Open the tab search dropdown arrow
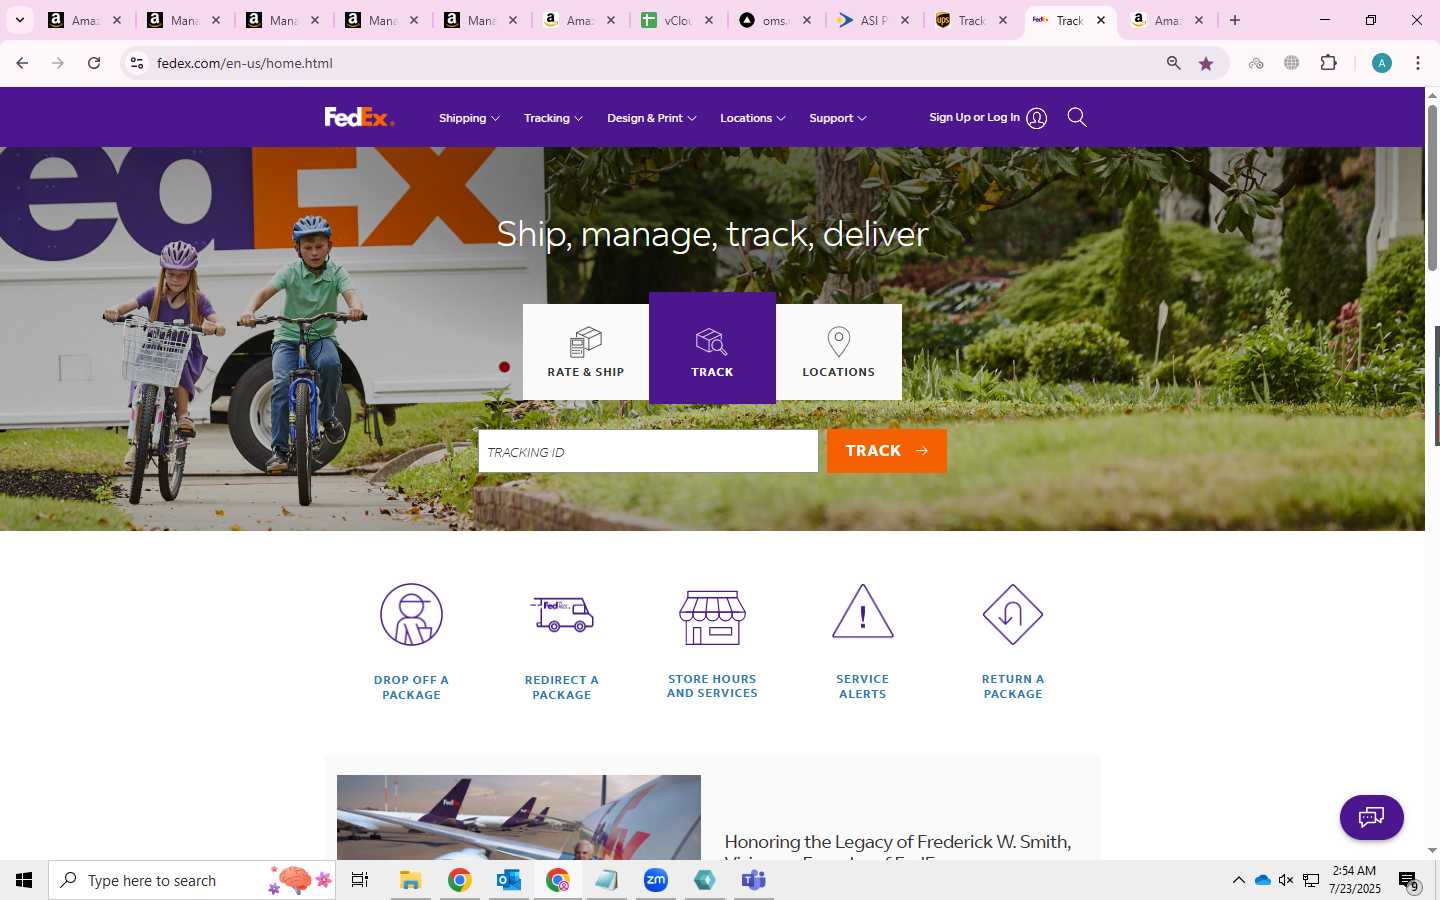1440x900 pixels. coord(20,20)
